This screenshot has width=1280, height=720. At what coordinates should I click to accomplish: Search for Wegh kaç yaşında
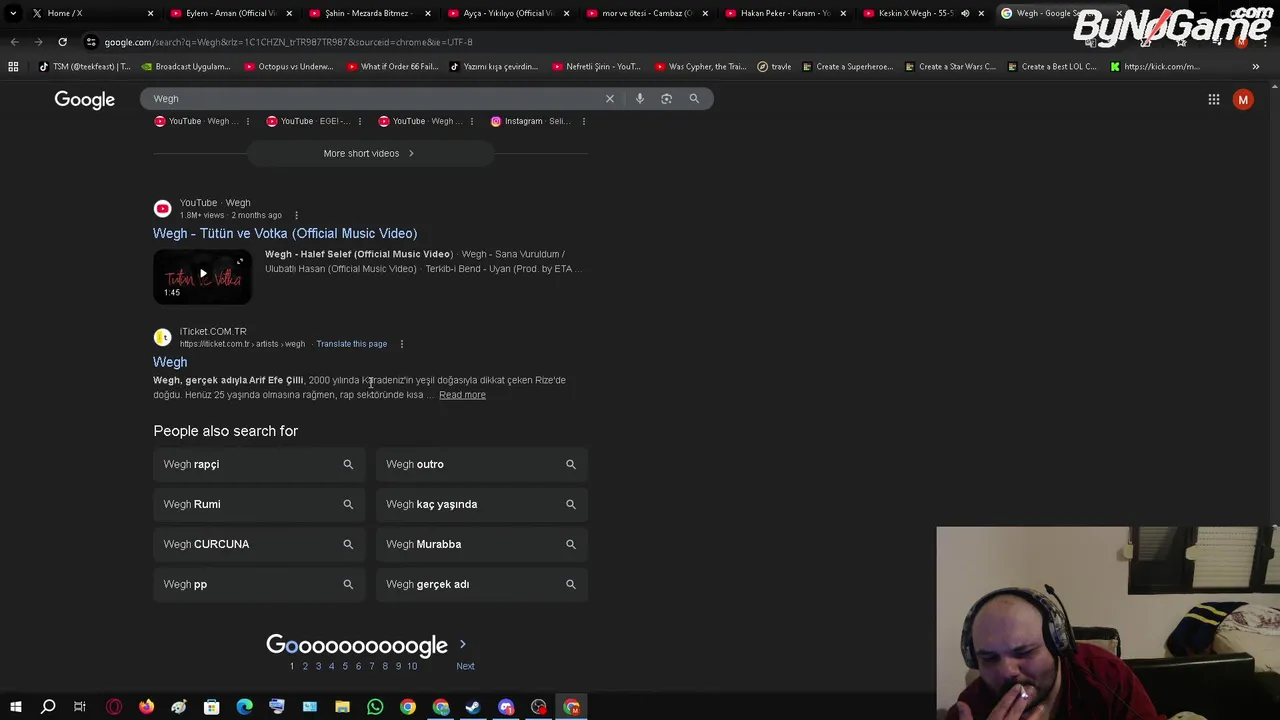coord(482,504)
